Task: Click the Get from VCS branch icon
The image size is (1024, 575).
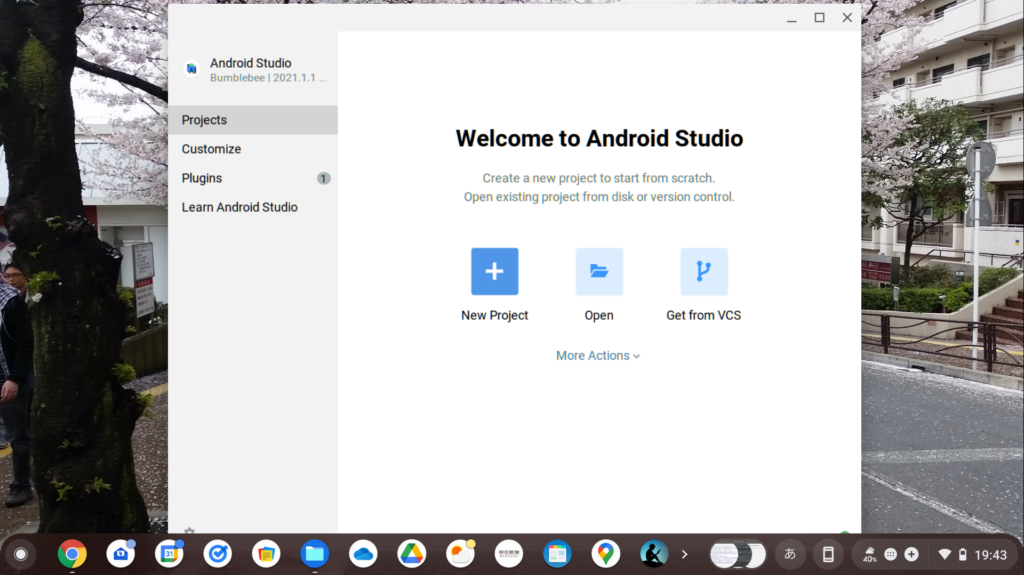Action: point(703,271)
